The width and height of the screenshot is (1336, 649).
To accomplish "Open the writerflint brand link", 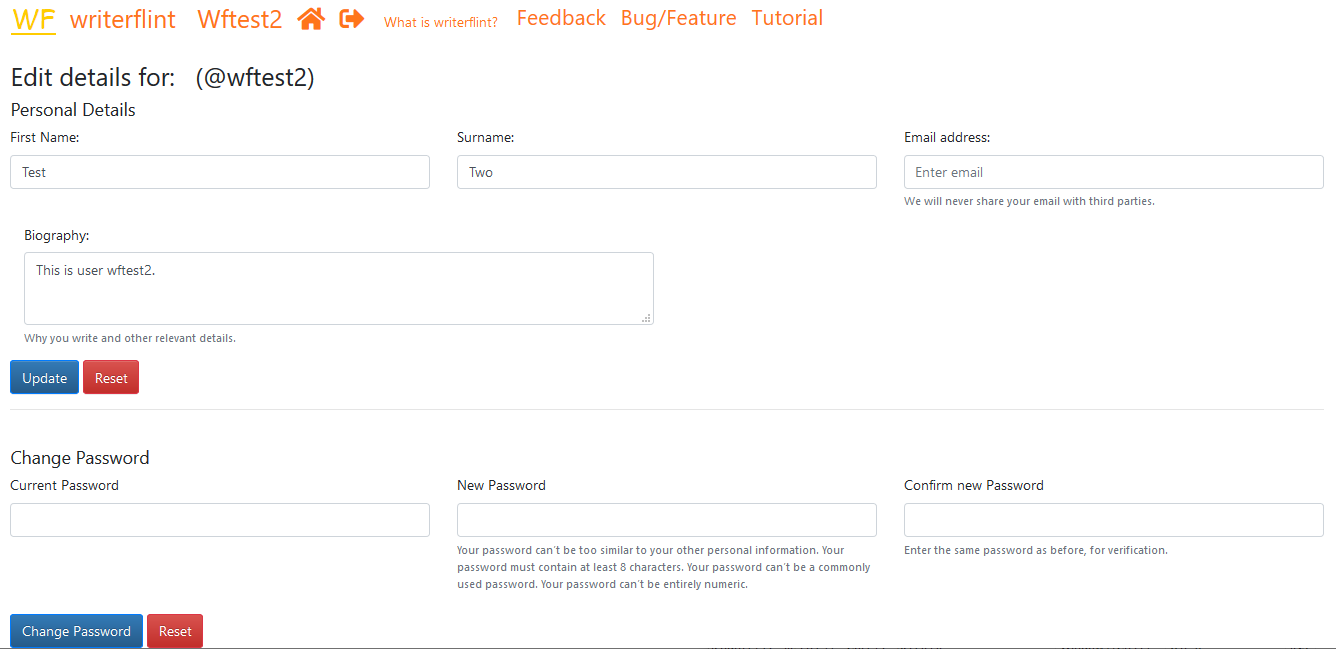I will pos(123,19).
